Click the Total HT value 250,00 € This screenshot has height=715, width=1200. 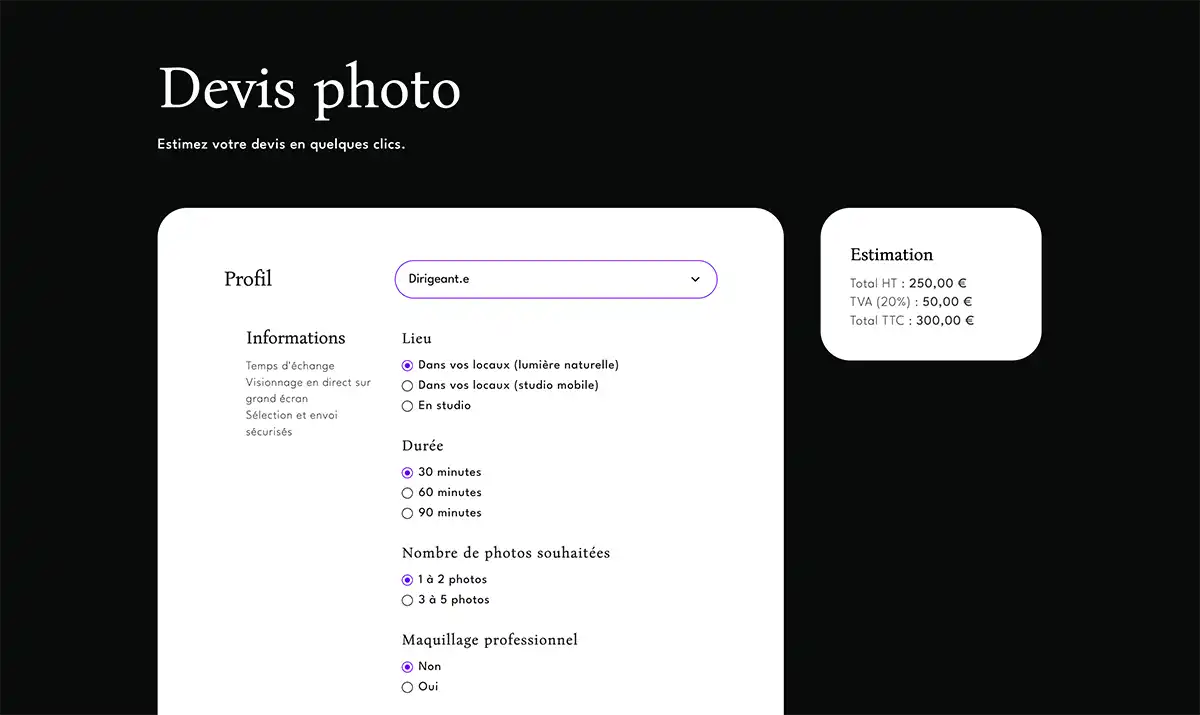[x=938, y=284]
